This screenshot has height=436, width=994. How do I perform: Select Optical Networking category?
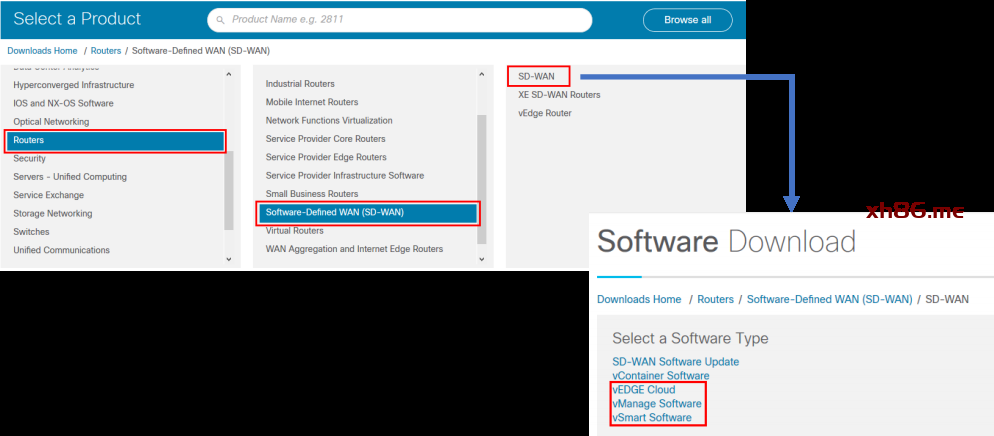(51, 122)
